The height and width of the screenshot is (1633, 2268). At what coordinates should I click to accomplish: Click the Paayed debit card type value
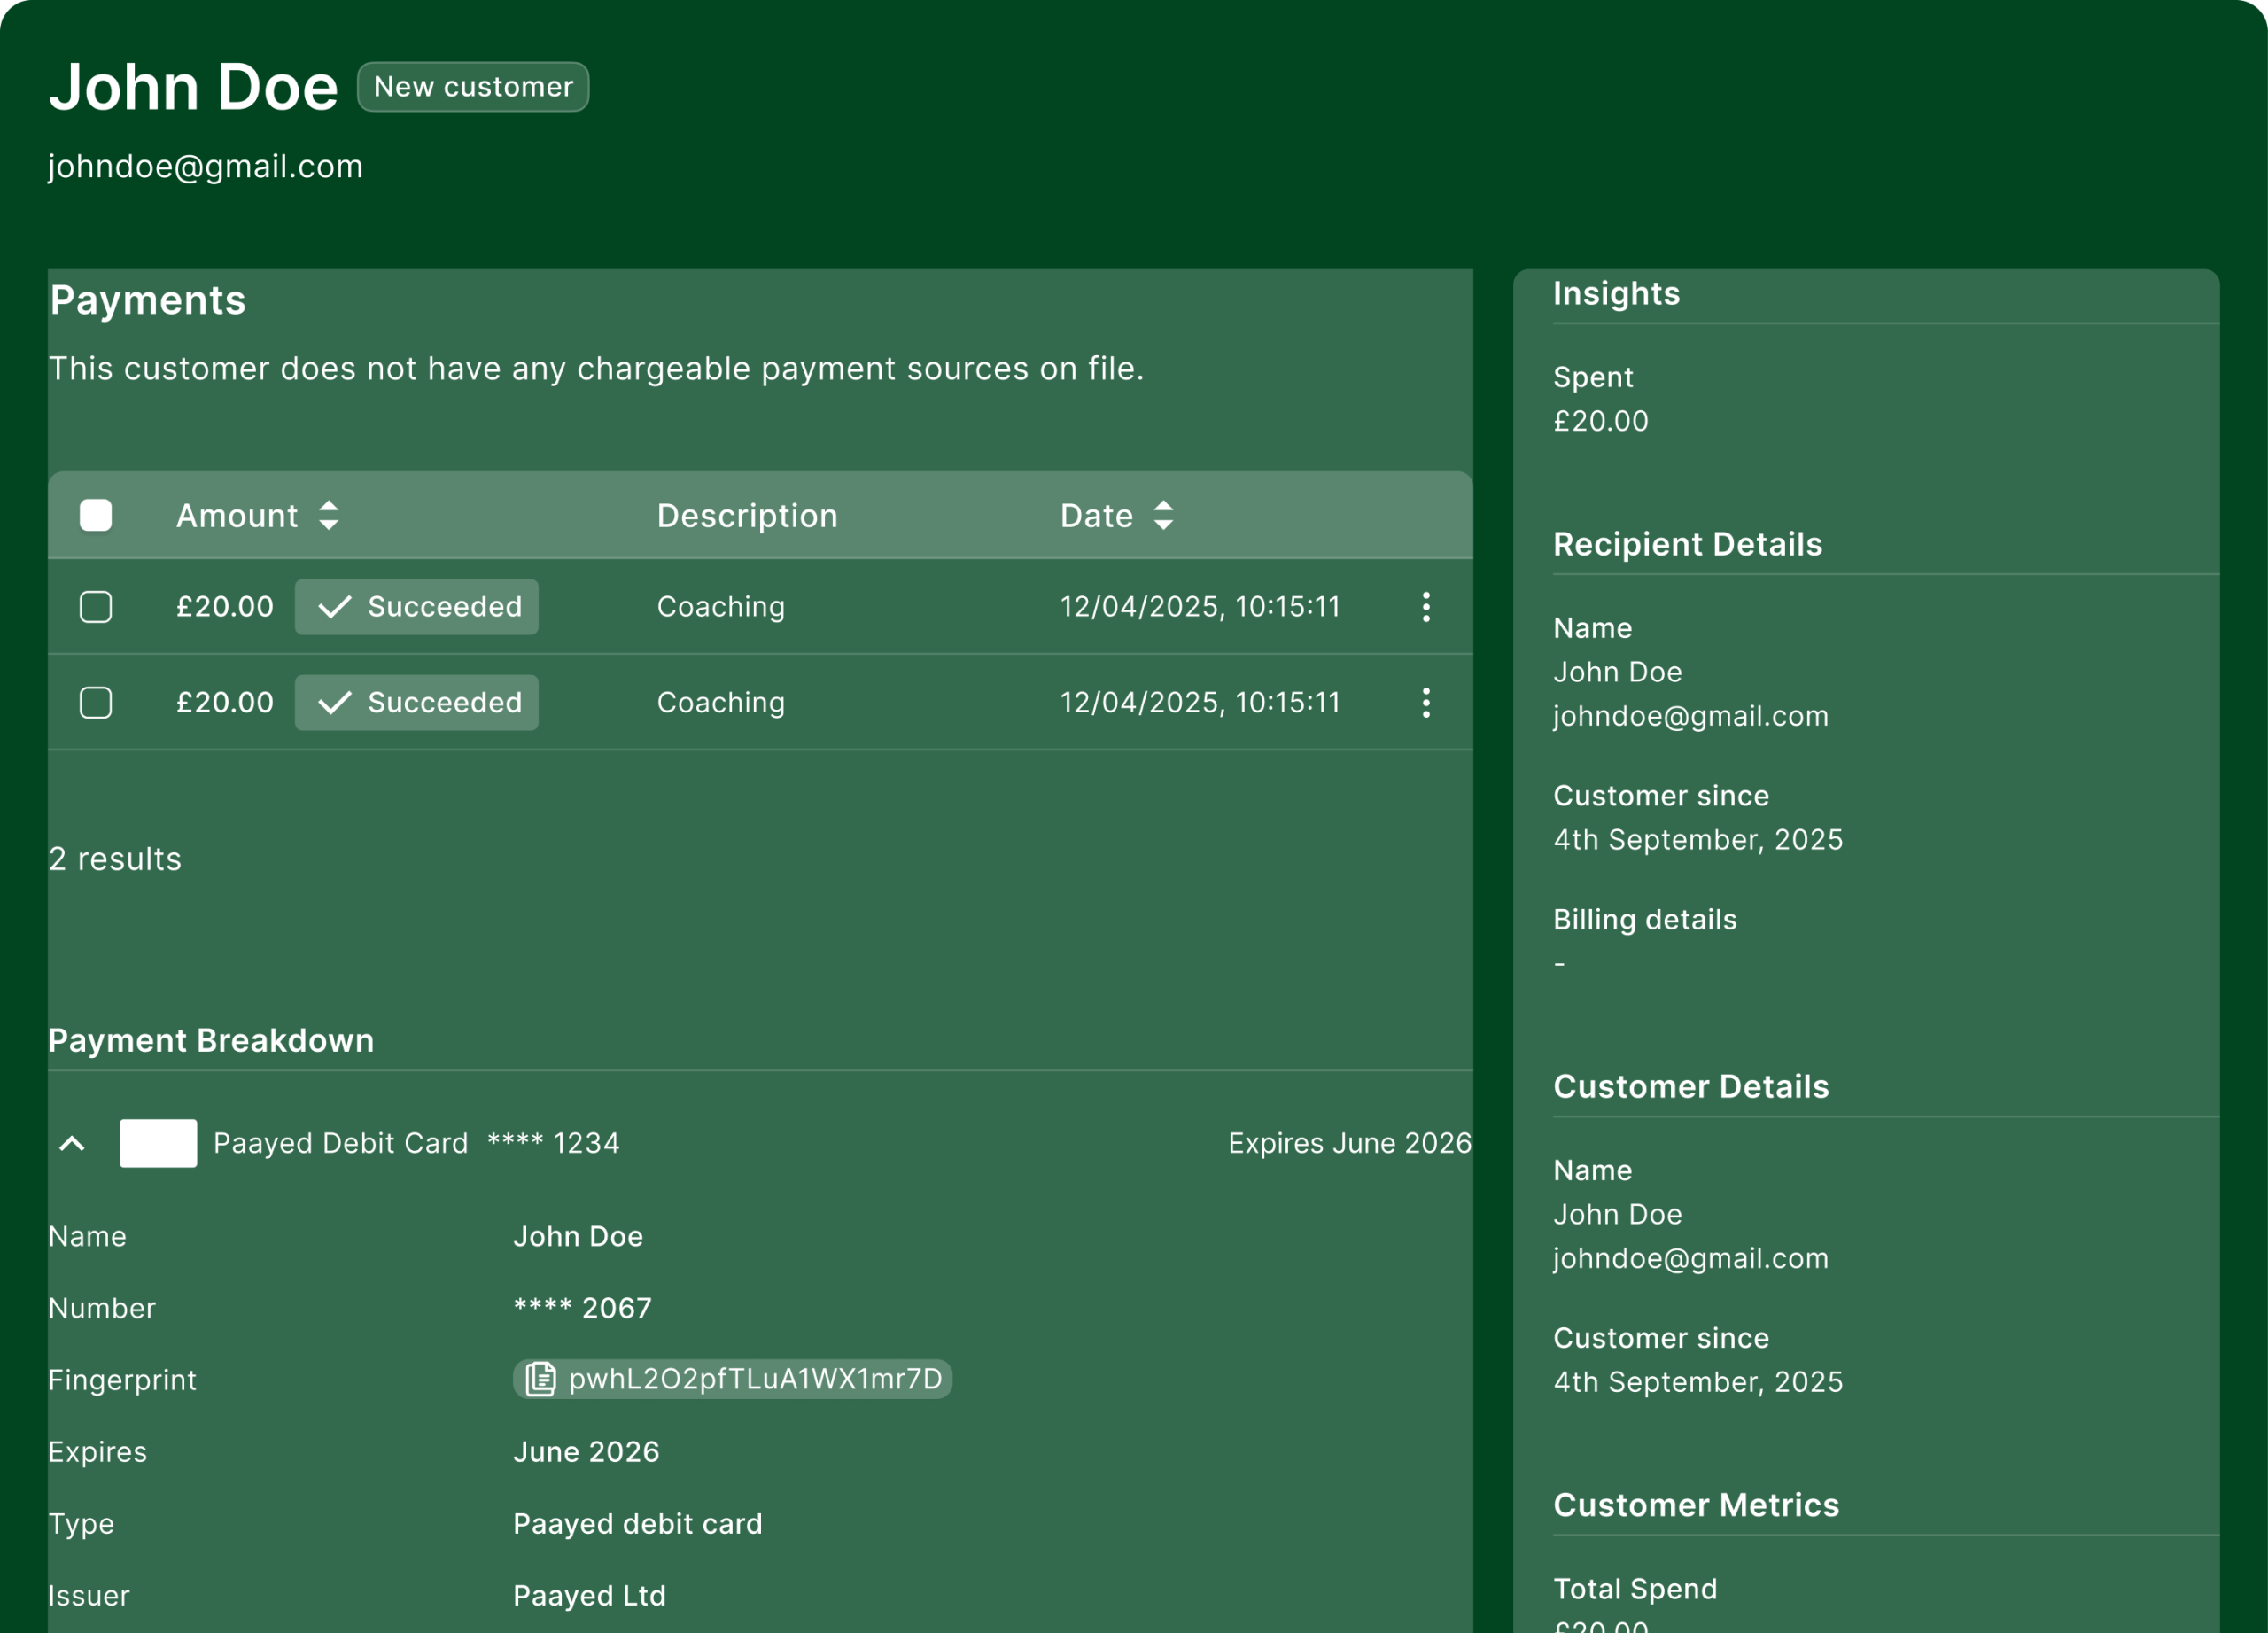tap(638, 1524)
